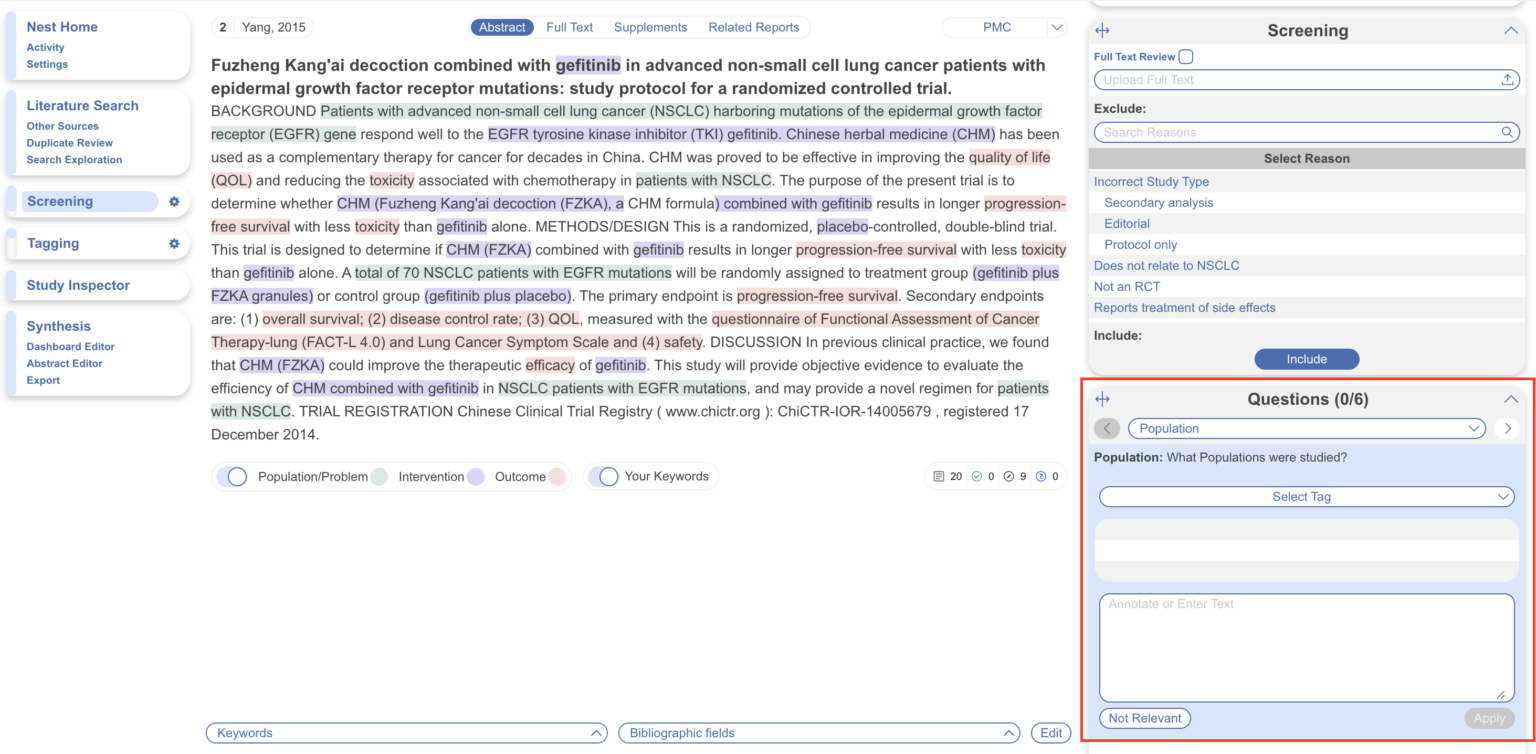Click the question mark status icon showing 0
This screenshot has height=754, width=1536.
1041,476
